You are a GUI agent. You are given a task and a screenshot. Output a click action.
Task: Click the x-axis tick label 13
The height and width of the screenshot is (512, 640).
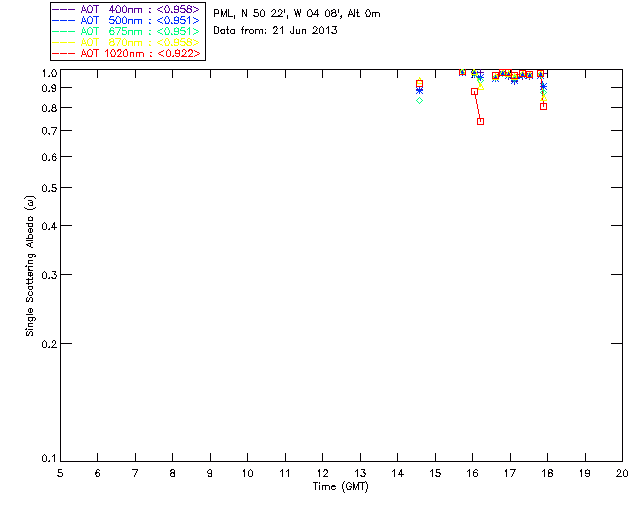[x=360, y=473]
